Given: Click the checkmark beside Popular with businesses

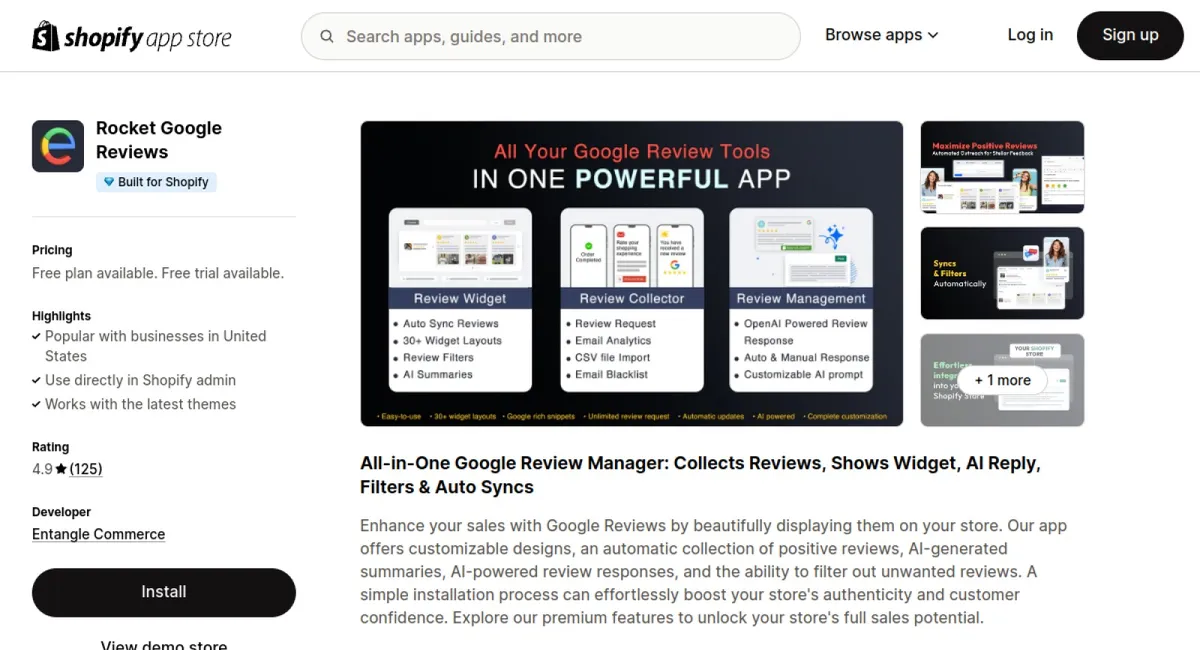Looking at the screenshot, I should coord(36,336).
